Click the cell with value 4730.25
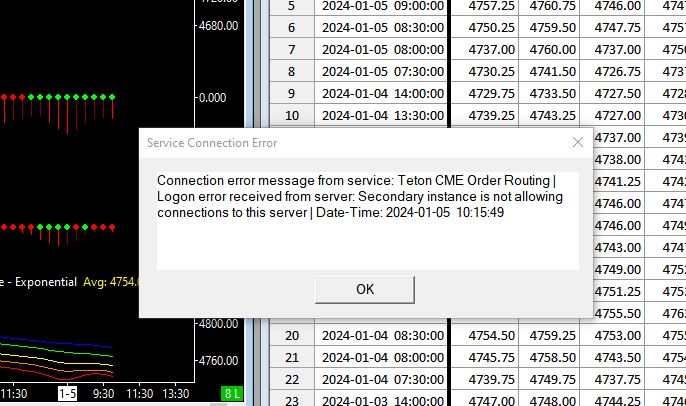This screenshot has width=686, height=406. [x=485, y=71]
